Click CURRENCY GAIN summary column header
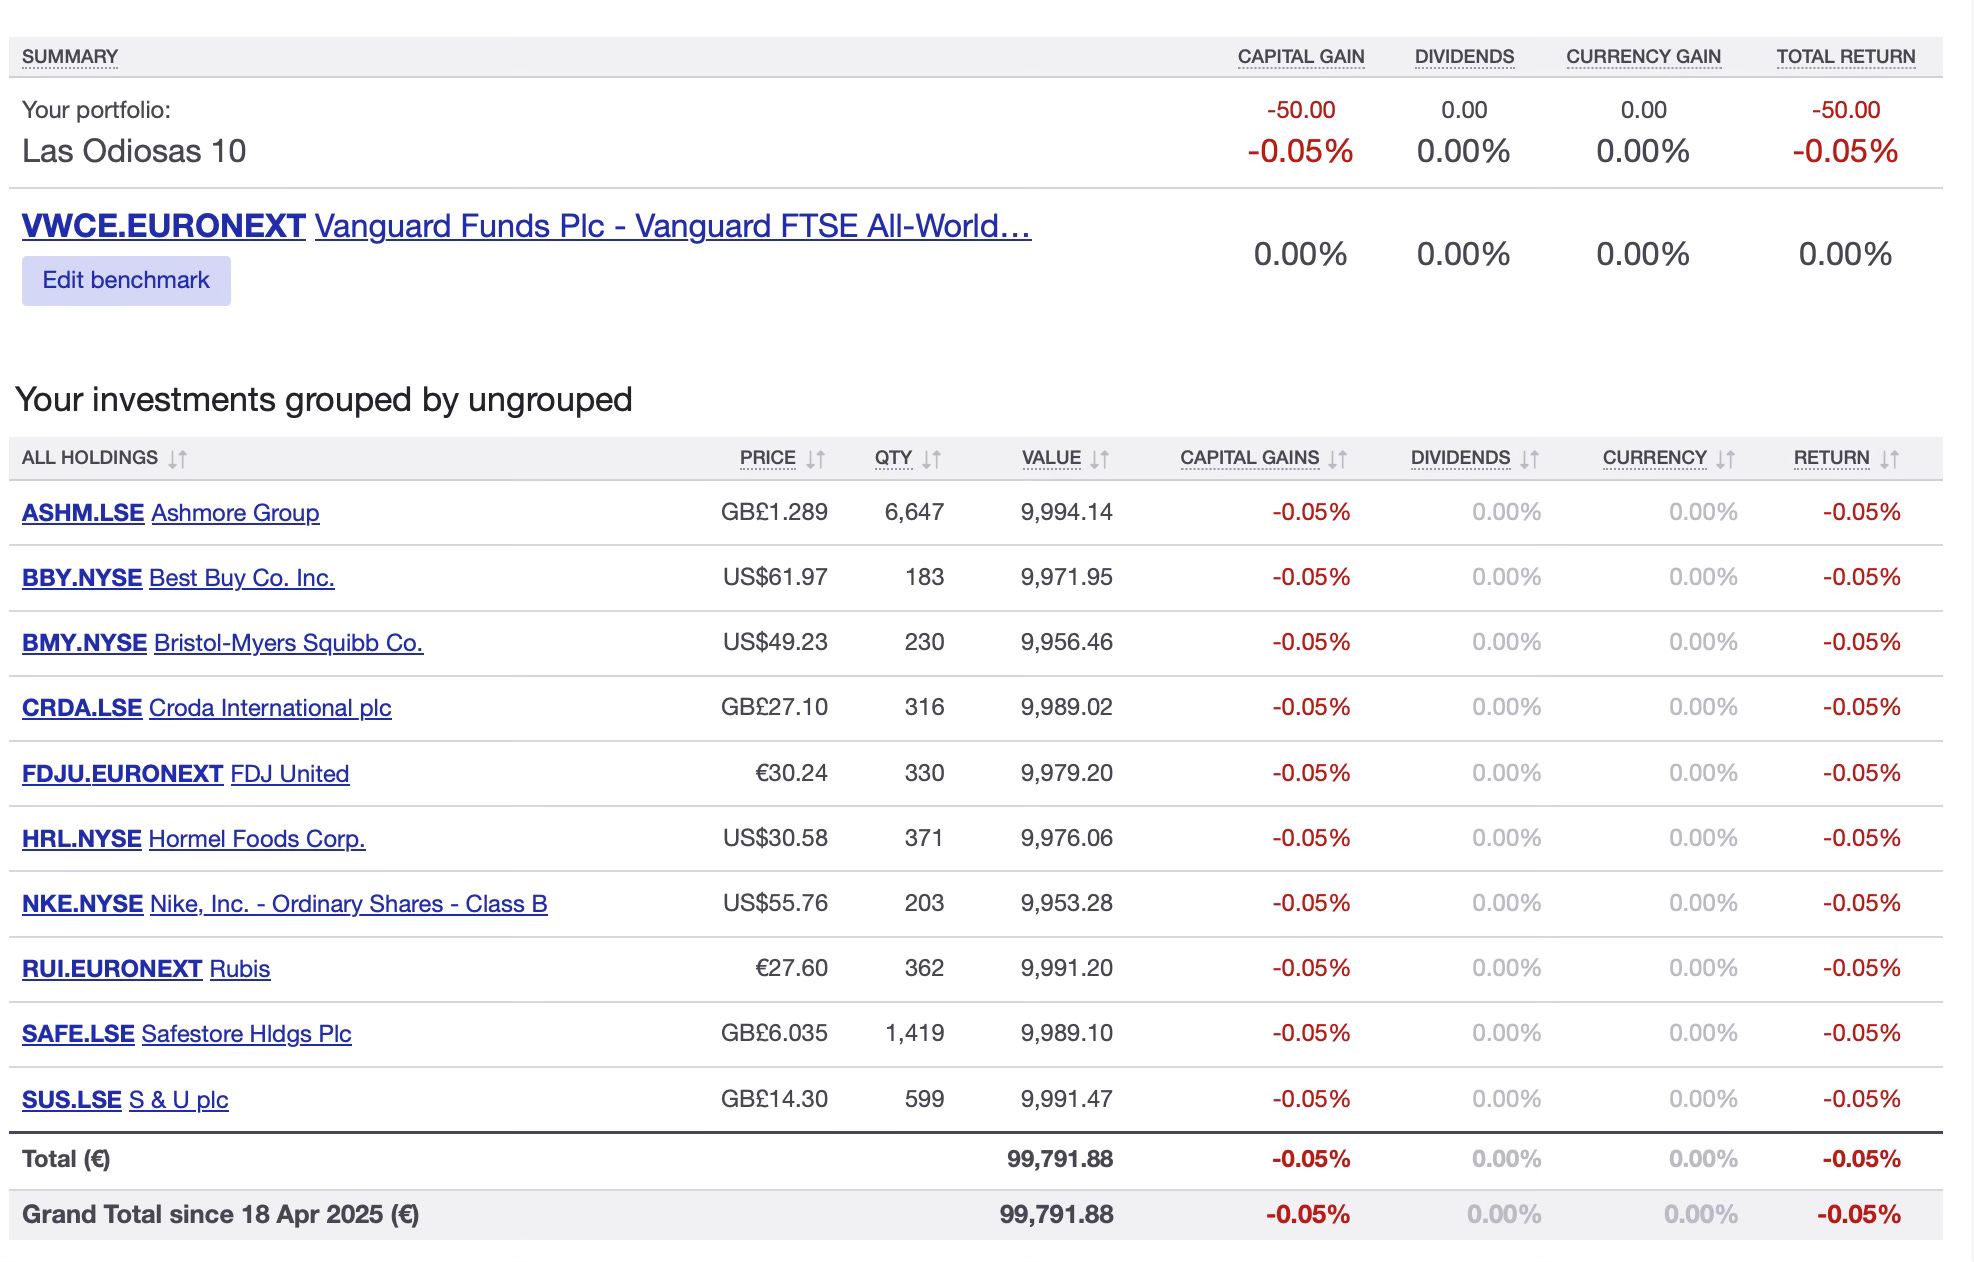This screenshot has height=1262, width=1974. 1644,57
